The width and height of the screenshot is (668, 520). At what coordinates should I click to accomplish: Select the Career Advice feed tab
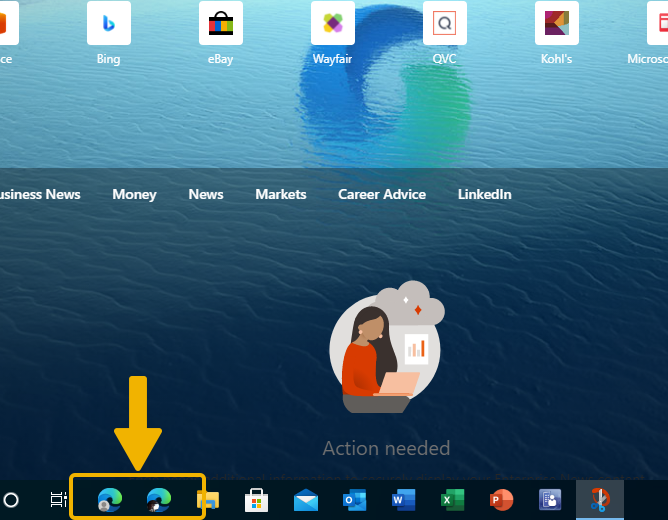[x=382, y=194]
